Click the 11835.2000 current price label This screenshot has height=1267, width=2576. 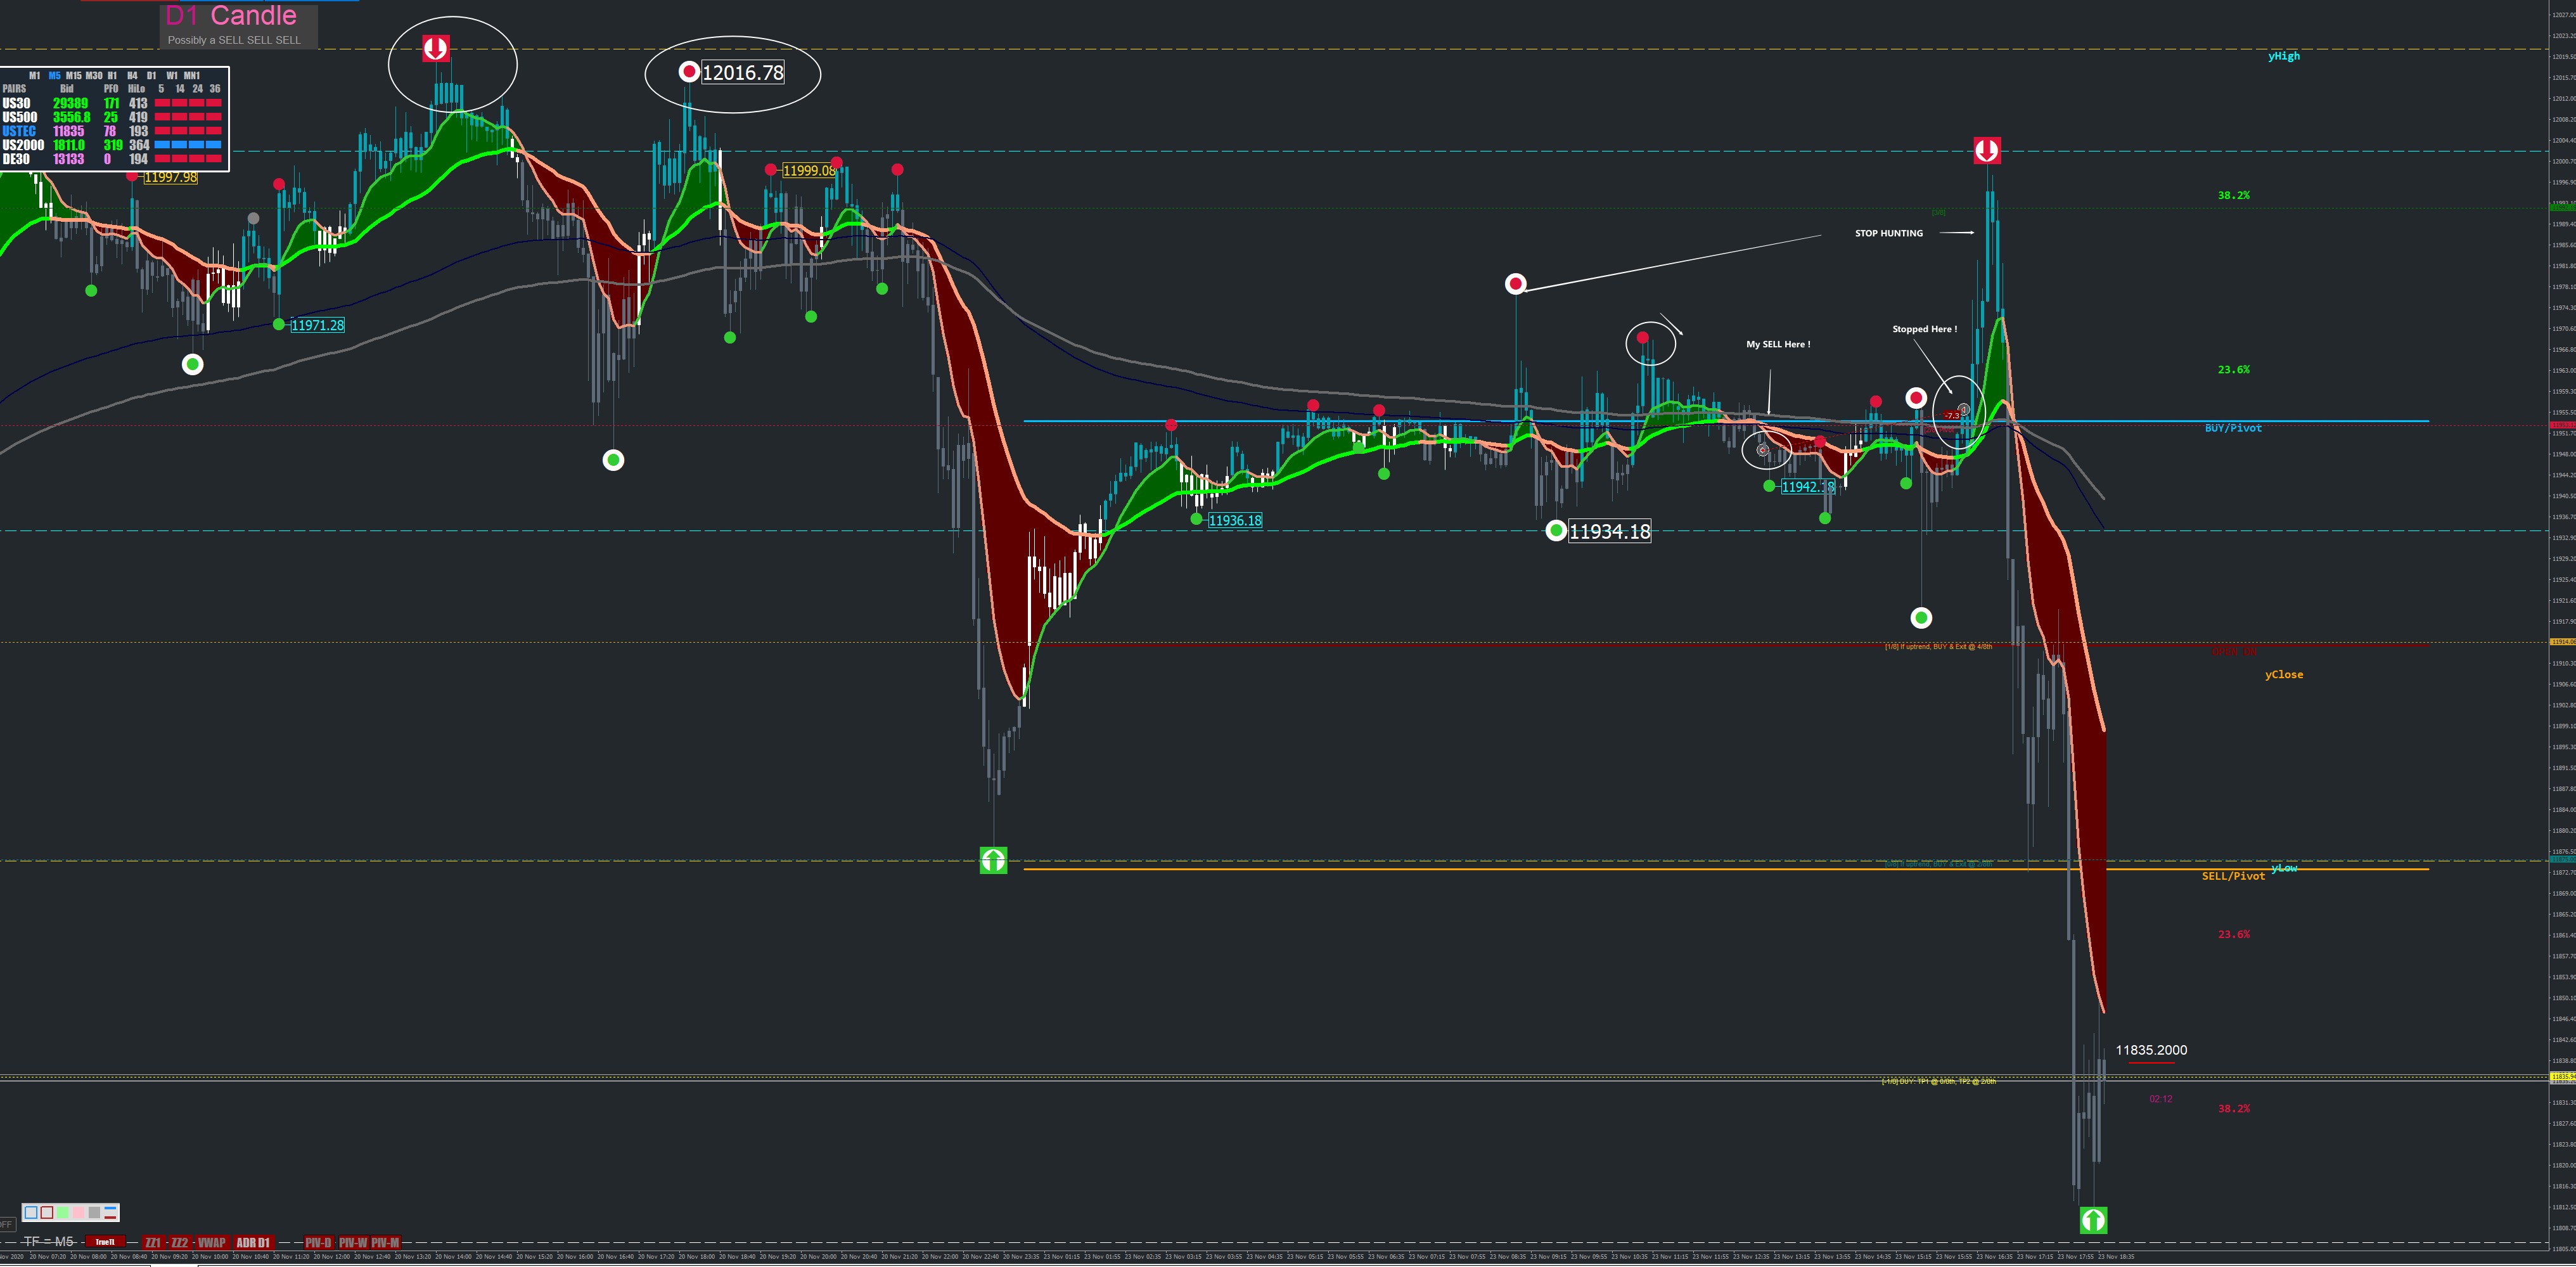click(x=2150, y=1050)
